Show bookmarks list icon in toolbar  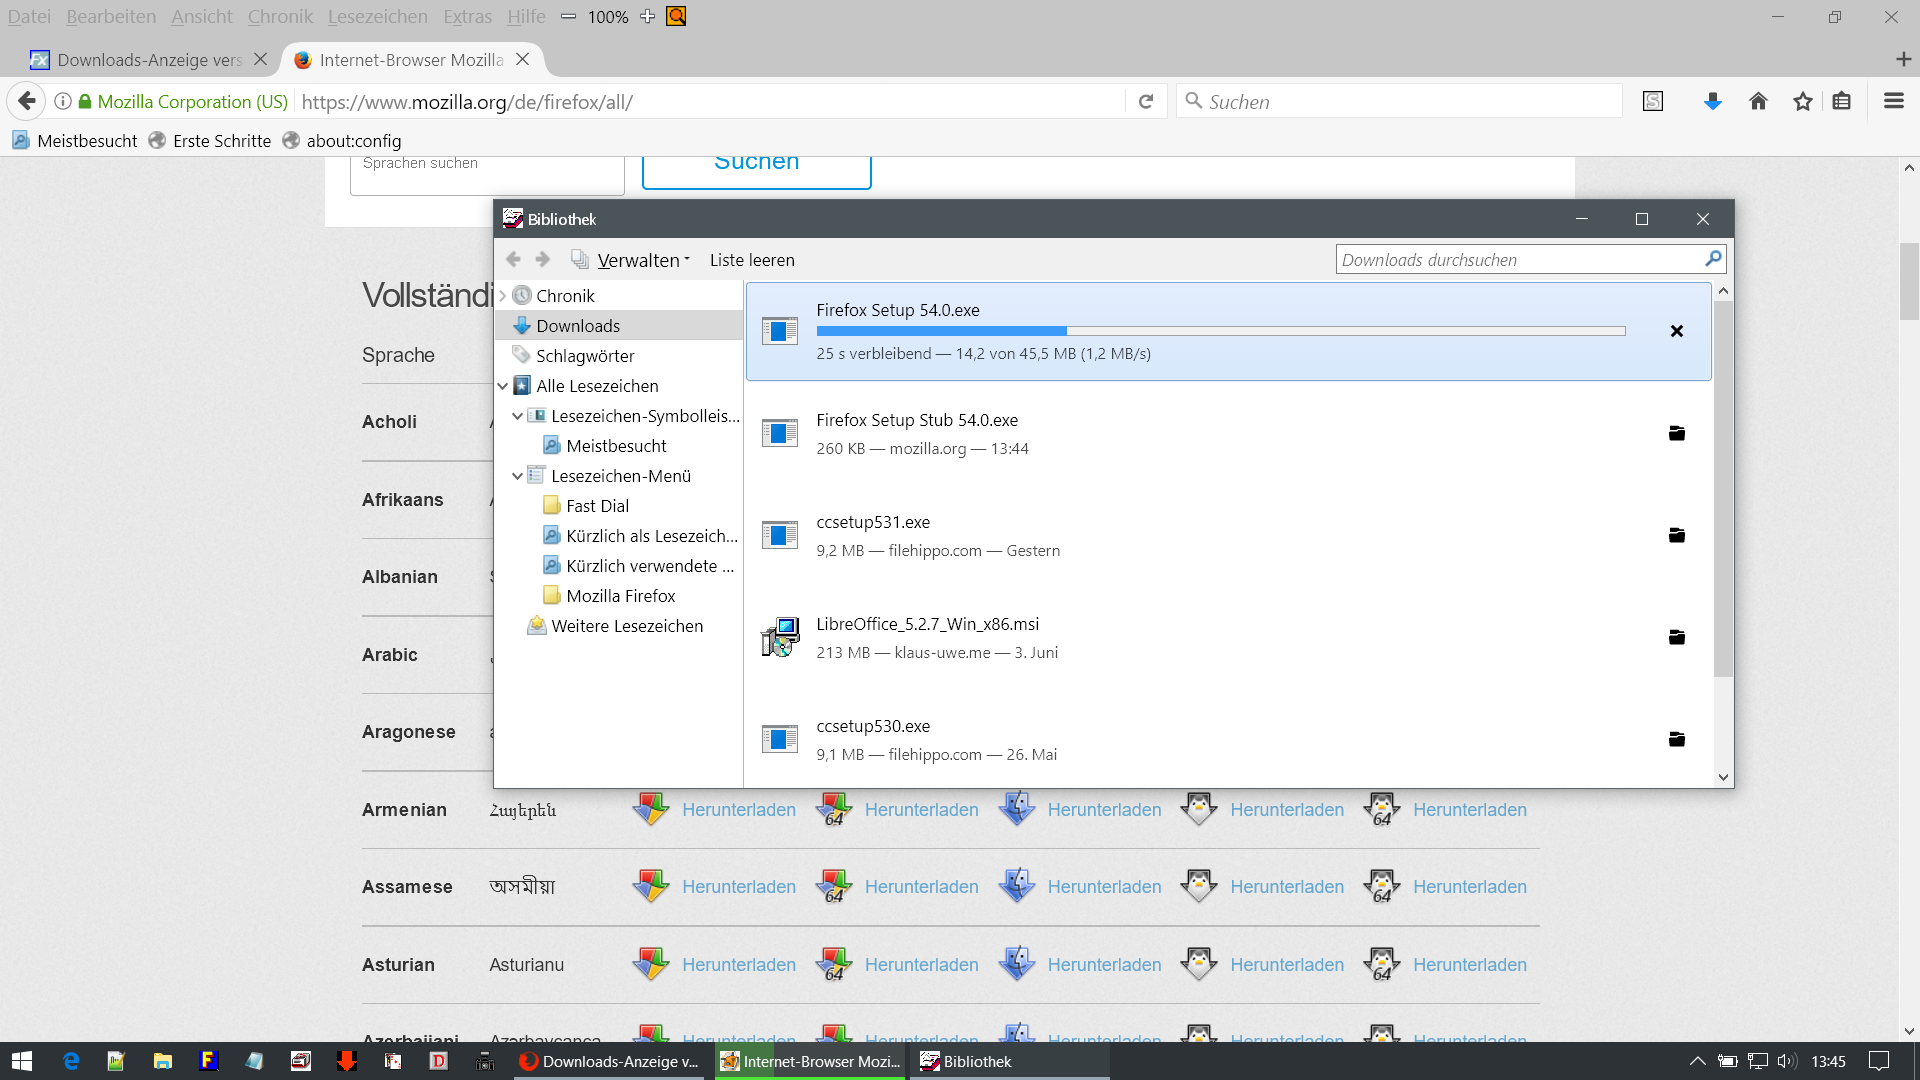point(1841,101)
